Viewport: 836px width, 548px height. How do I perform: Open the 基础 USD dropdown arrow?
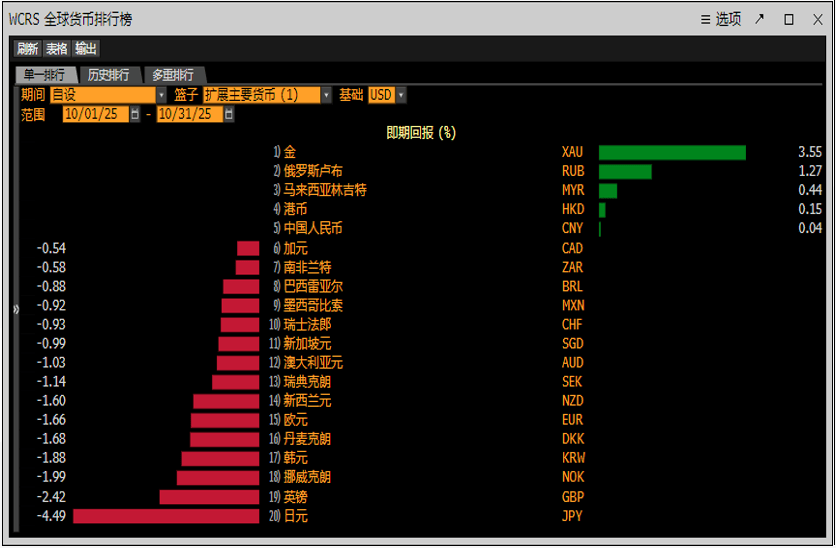[401, 95]
